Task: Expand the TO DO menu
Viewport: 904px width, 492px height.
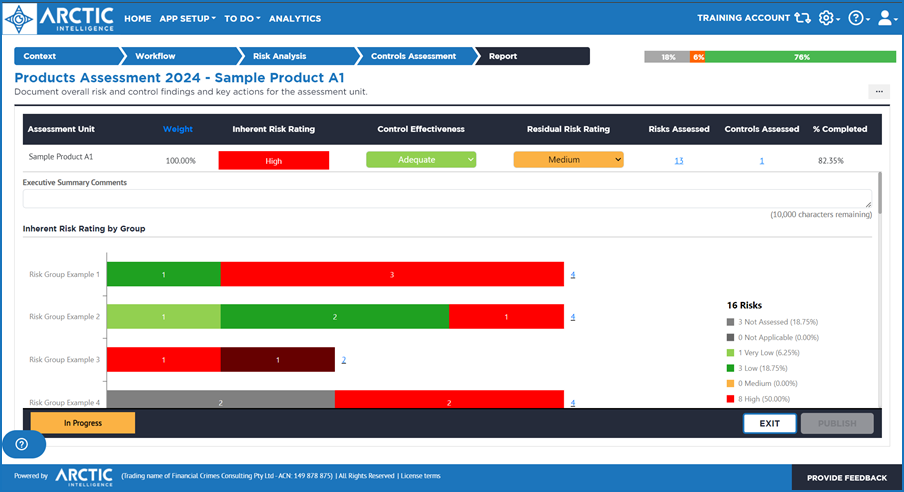Action: 242,18
